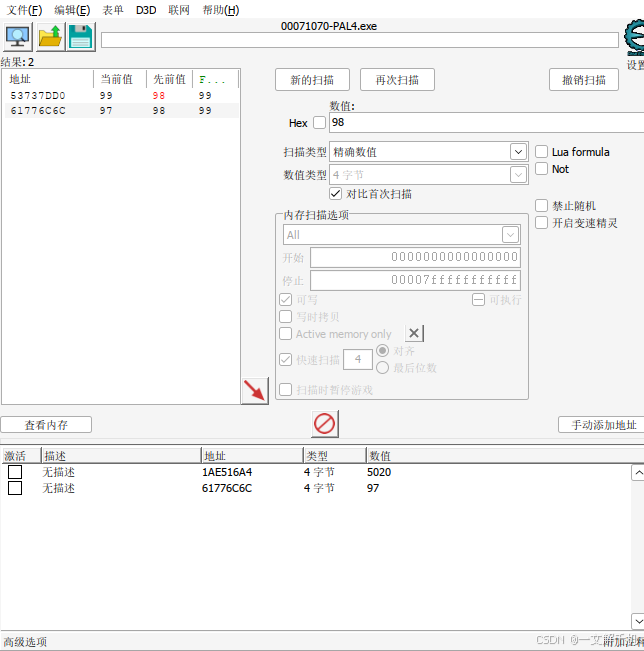This screenshot has height=651, width=644.
Task: Click address table scrollbar up arrow
Action: click(x=638, y=472)
